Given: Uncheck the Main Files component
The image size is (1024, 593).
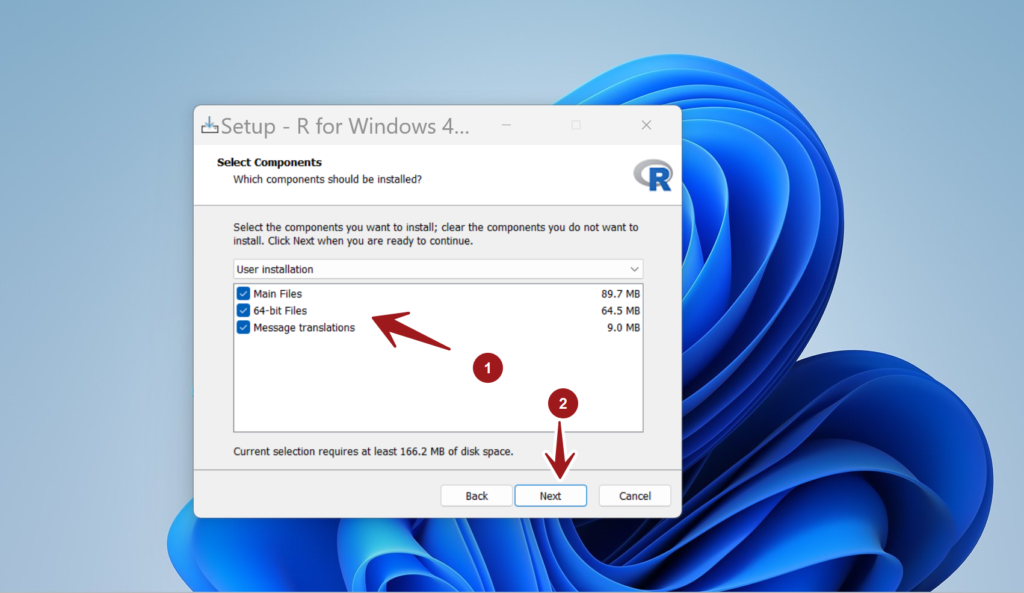Looking at the screenshot, I should coord(242,293).
